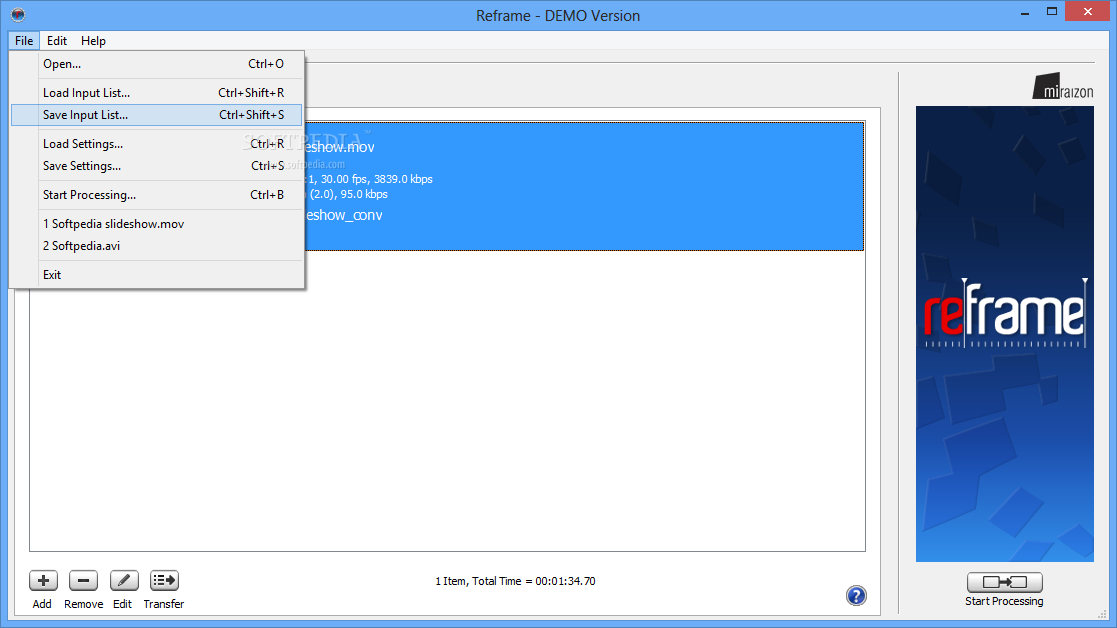Select the highlighted slideshow.mov list item
The height and width of the screenshot is (628, 1117).
pos(584,186)
